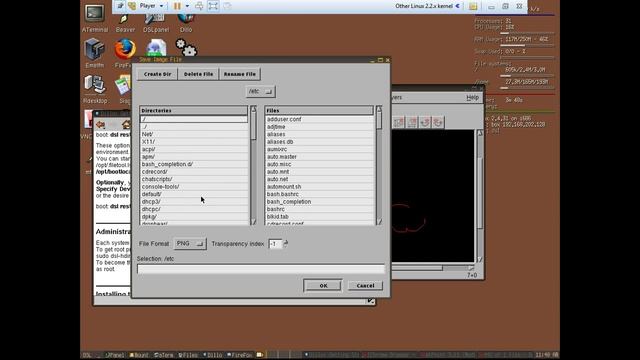Open the Emelfm file manager icon
640x360 pixels.
(95, 53)
